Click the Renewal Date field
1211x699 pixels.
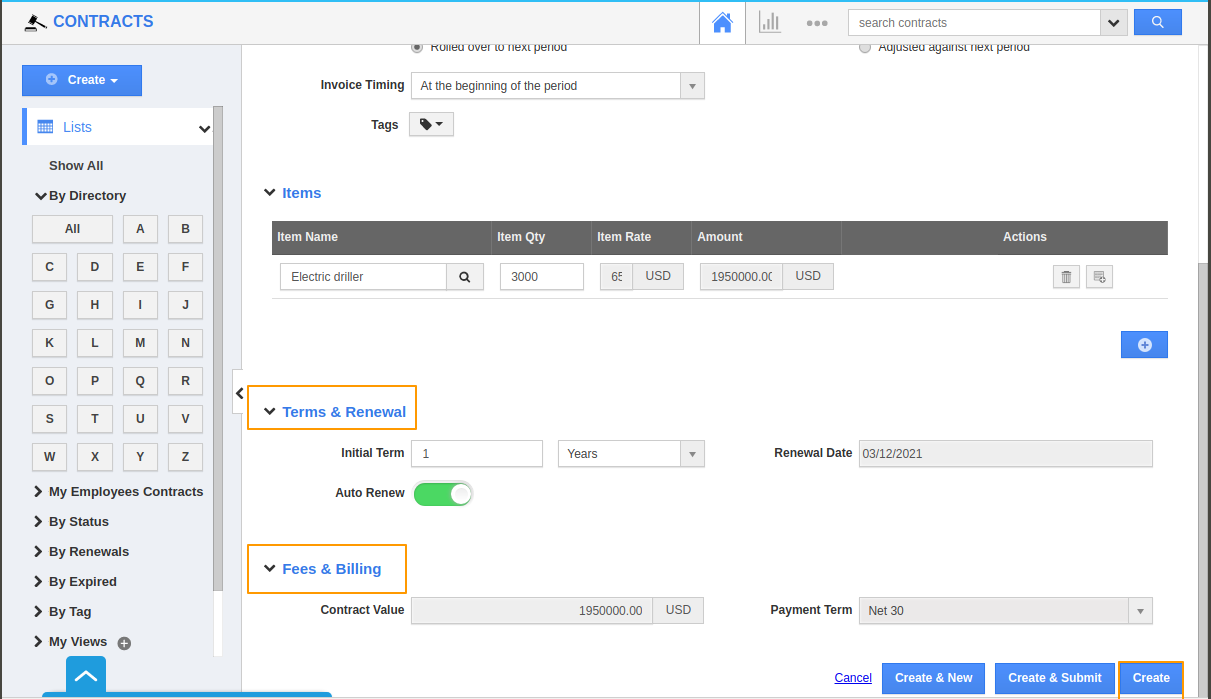tap(1006, 454)
